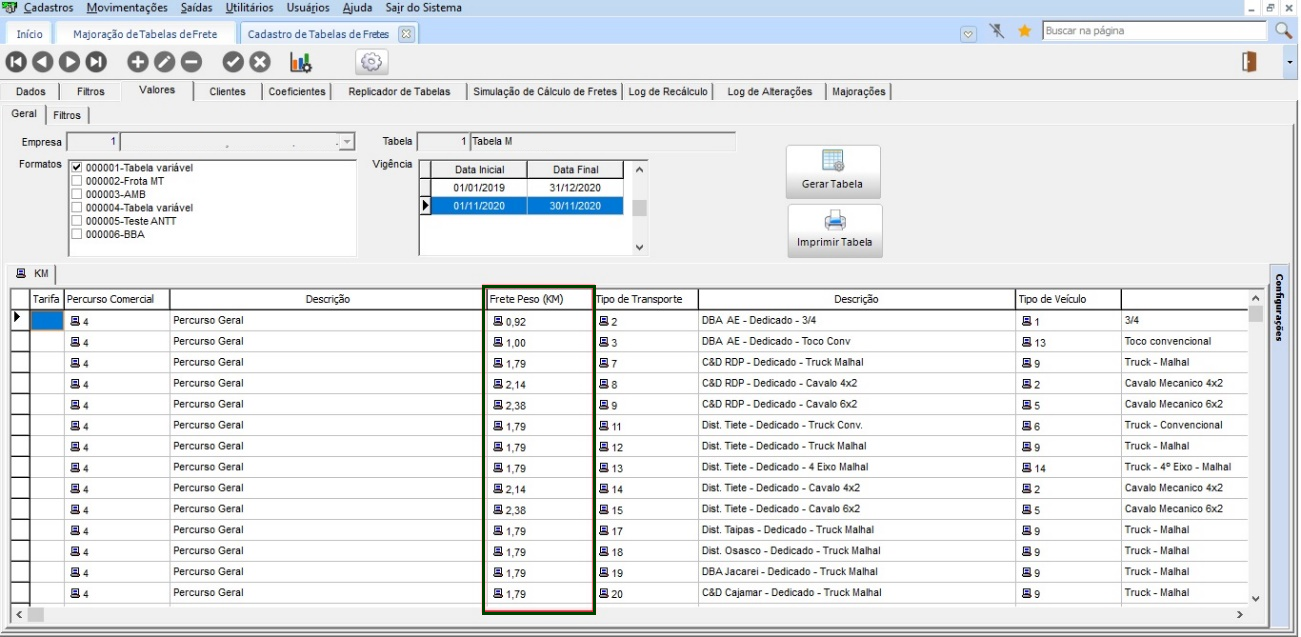Click the exit door icon
This screenshot has height=637, width=1301.
pos(1249,62)
